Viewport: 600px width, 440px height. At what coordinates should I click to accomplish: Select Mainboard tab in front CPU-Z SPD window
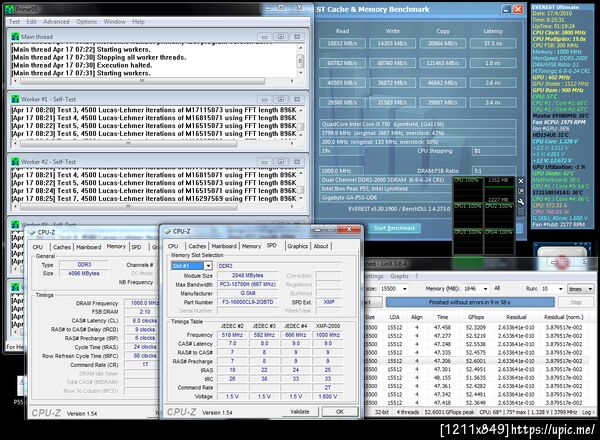[x=224, y=246]
